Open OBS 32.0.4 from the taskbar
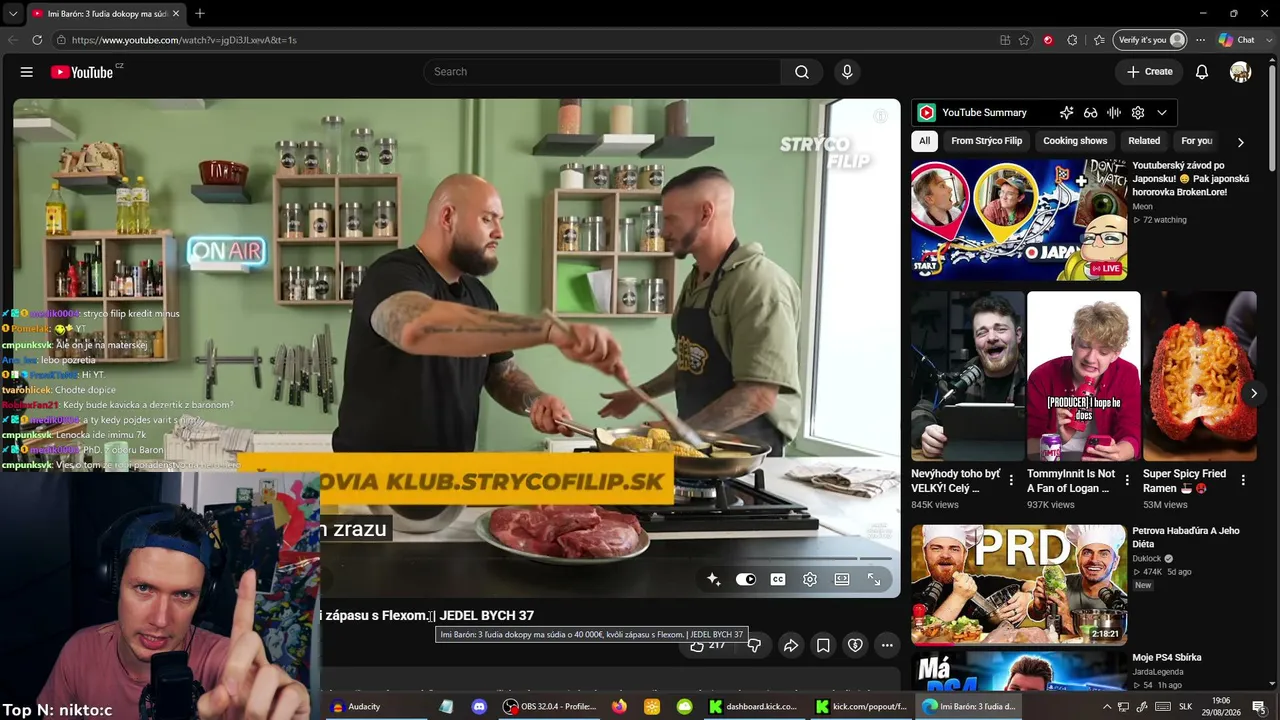 551,706
